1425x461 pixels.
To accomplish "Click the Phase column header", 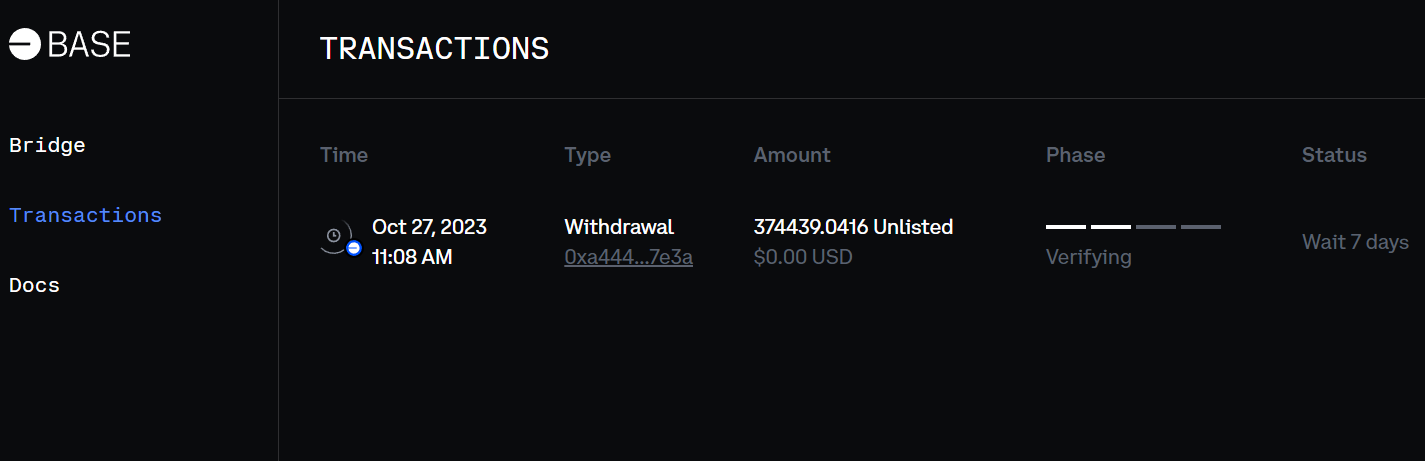I will (x=1075, y=155).
